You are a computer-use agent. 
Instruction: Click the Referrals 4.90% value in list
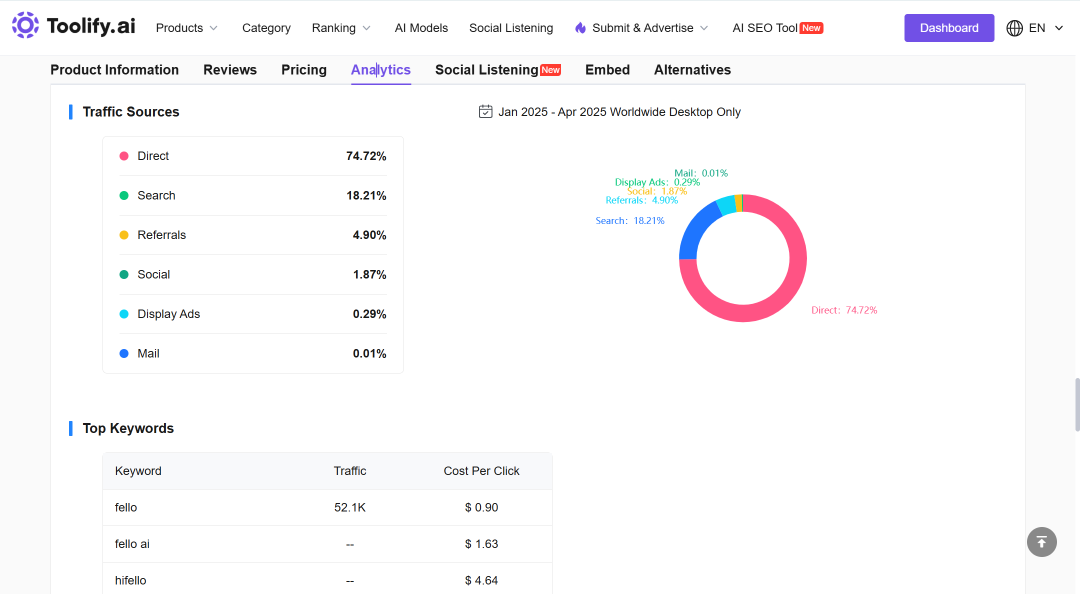pos(369,235)
